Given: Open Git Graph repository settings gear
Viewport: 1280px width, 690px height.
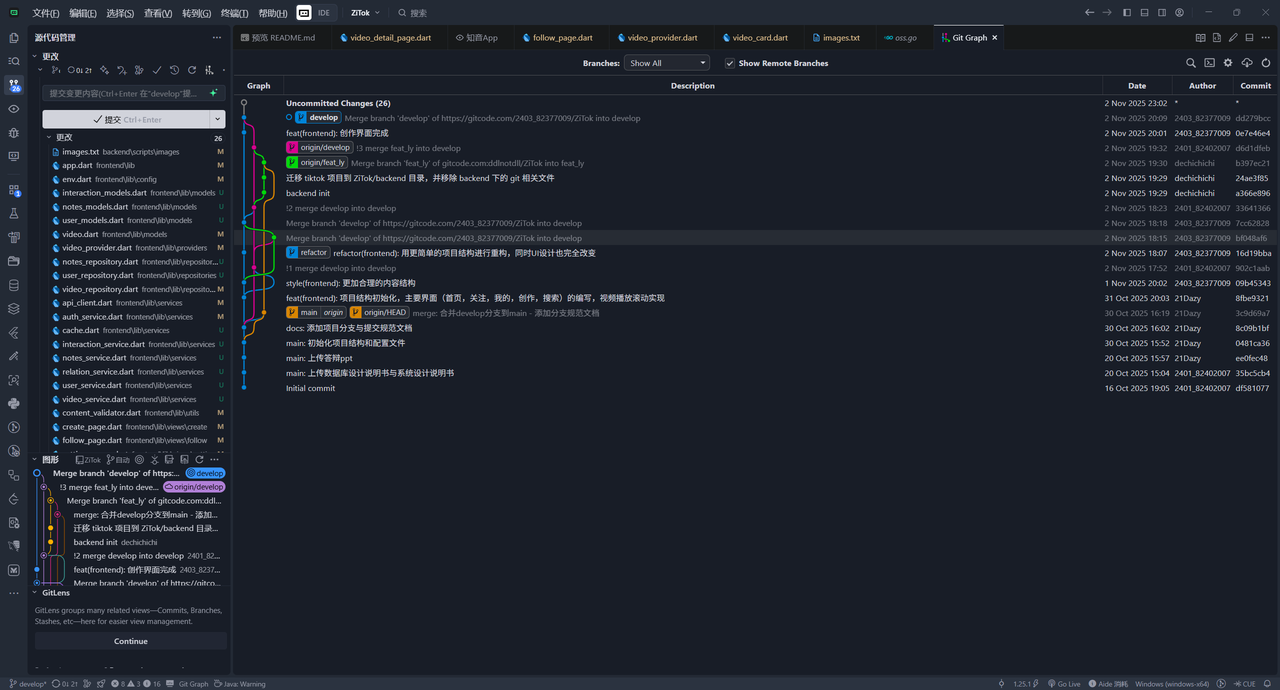Looking at the screenshot, I should click(1228, 63).
